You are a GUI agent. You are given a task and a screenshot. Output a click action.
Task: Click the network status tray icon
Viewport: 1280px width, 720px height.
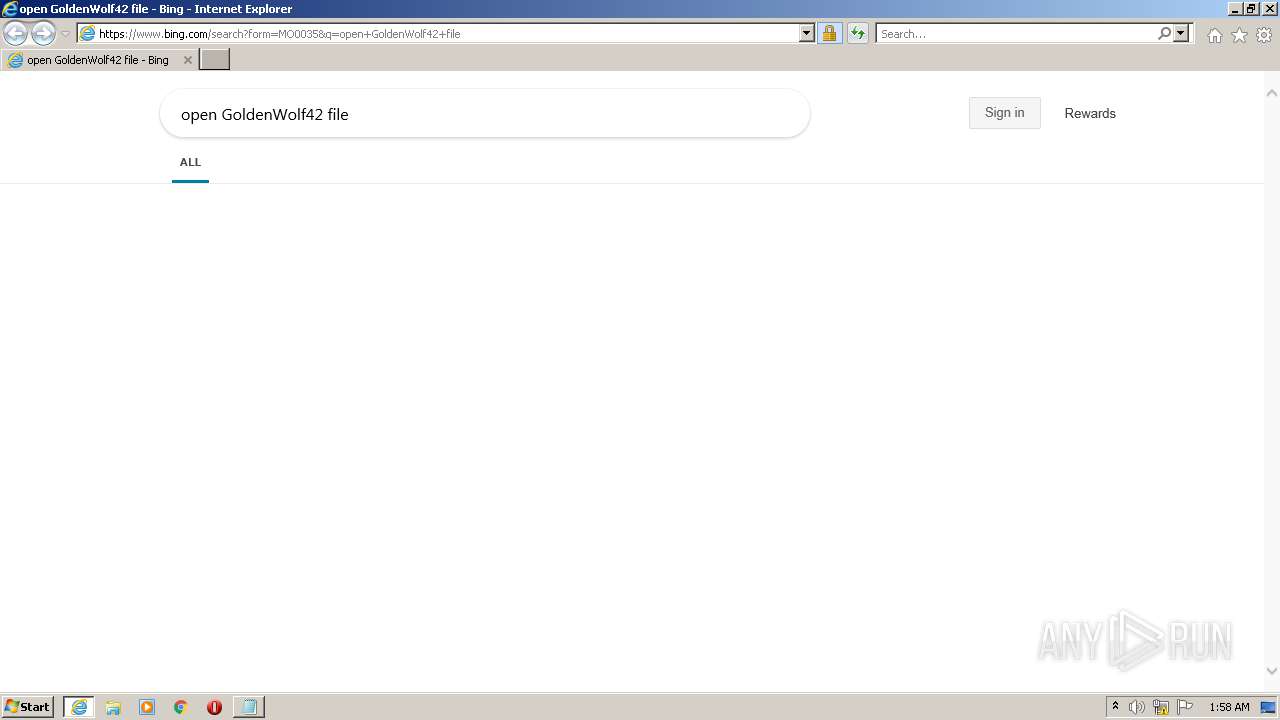point(1161,707)
